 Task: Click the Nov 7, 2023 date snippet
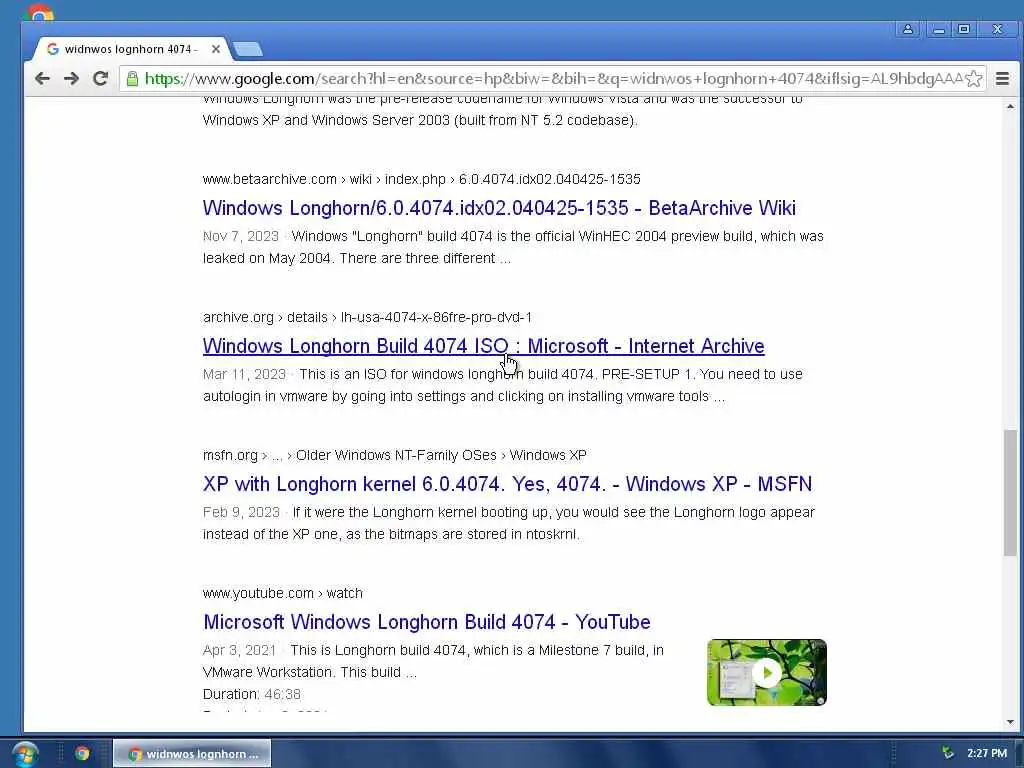[x=240, y=236]
